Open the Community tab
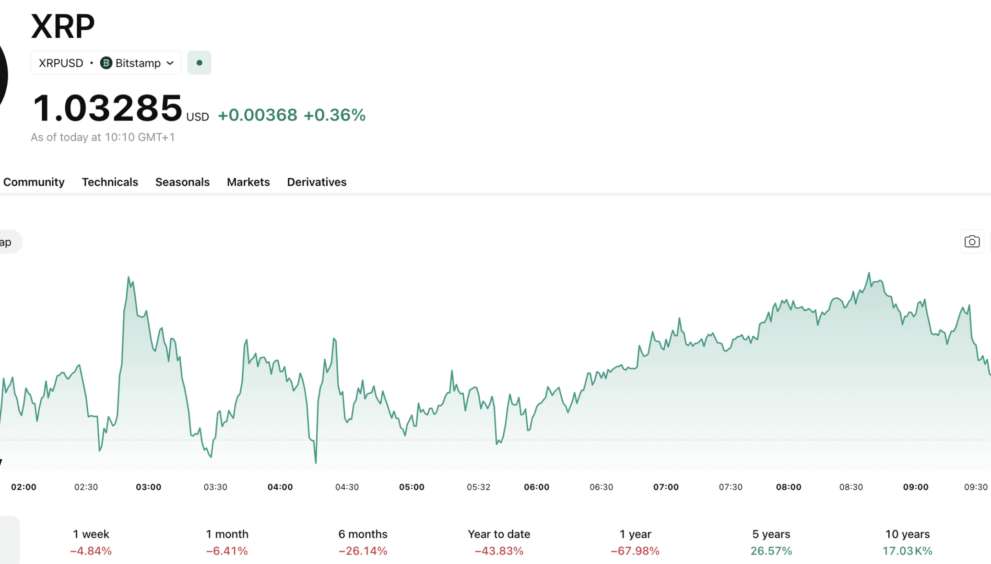This screenshot has width=991, height=564. click(33, 182)
